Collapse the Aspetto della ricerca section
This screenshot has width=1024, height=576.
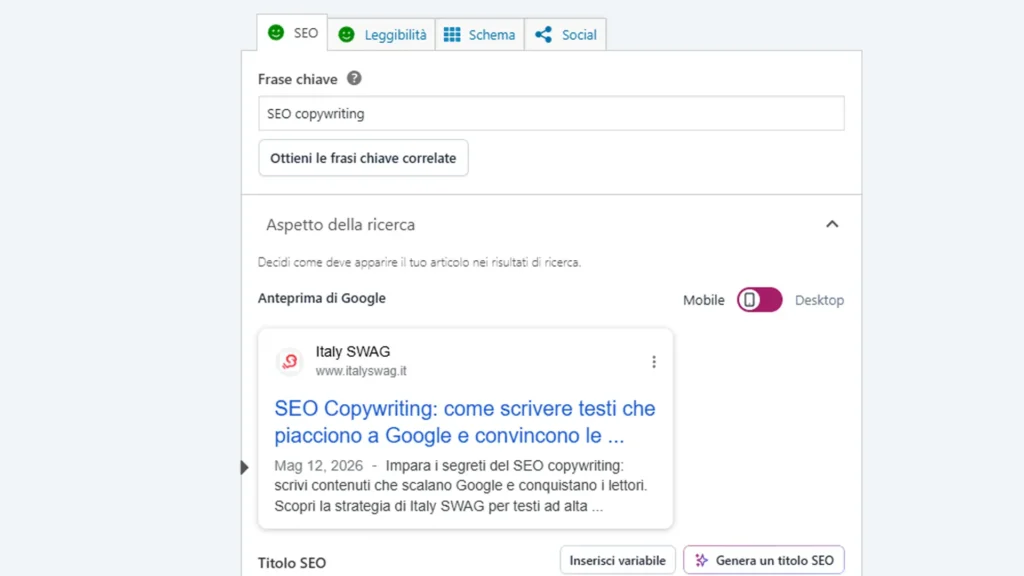[x=832, y=224]
